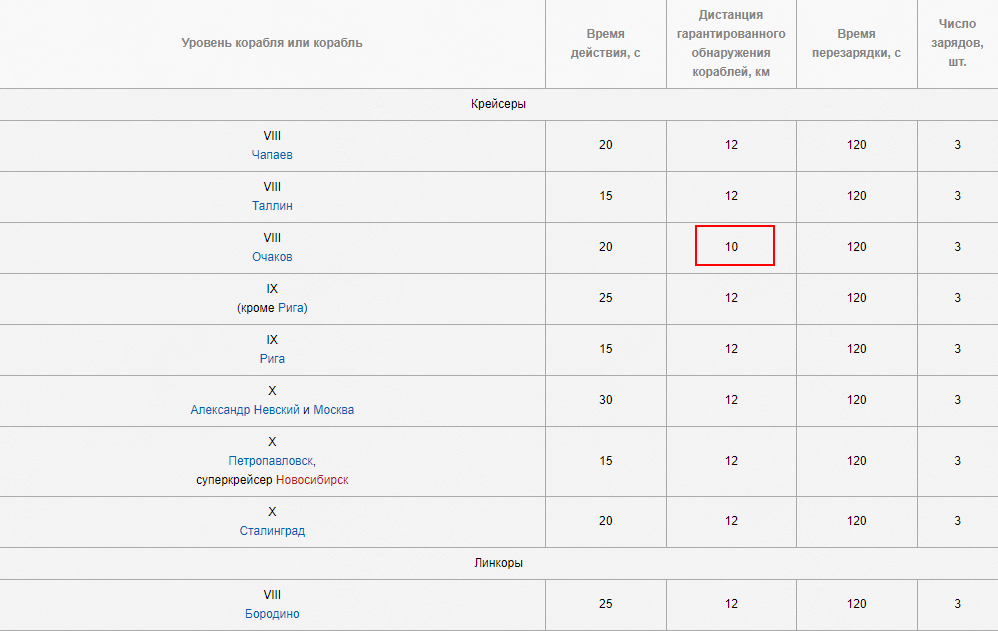Viewport: 998px width, 631px height.
Task: Follow the Александр Невский link
Action: [x=245, y=410]
